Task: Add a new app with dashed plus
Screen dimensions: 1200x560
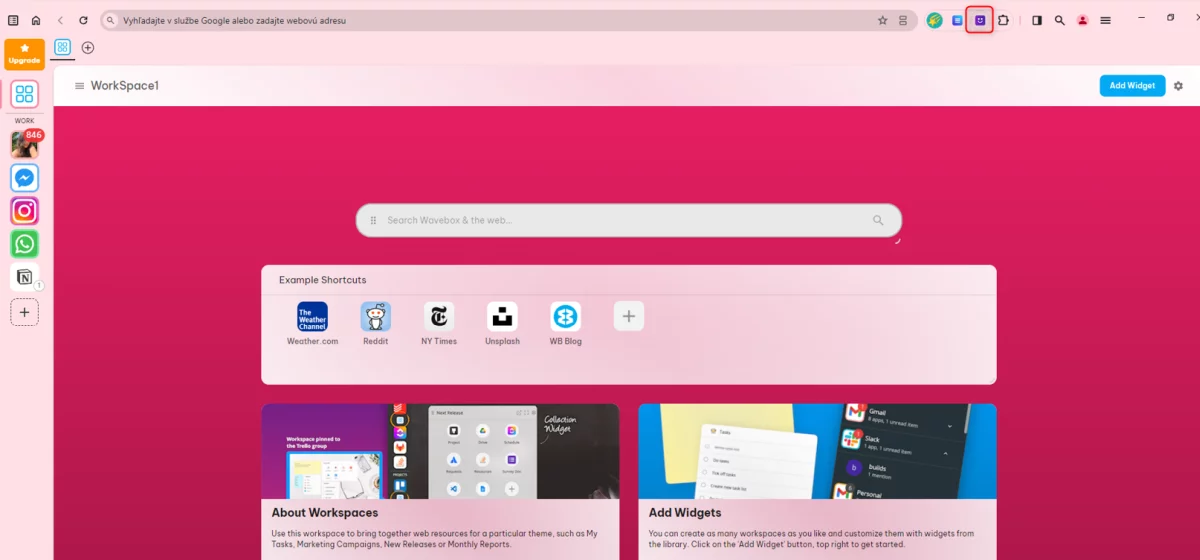Action: [x=25, y=312]
